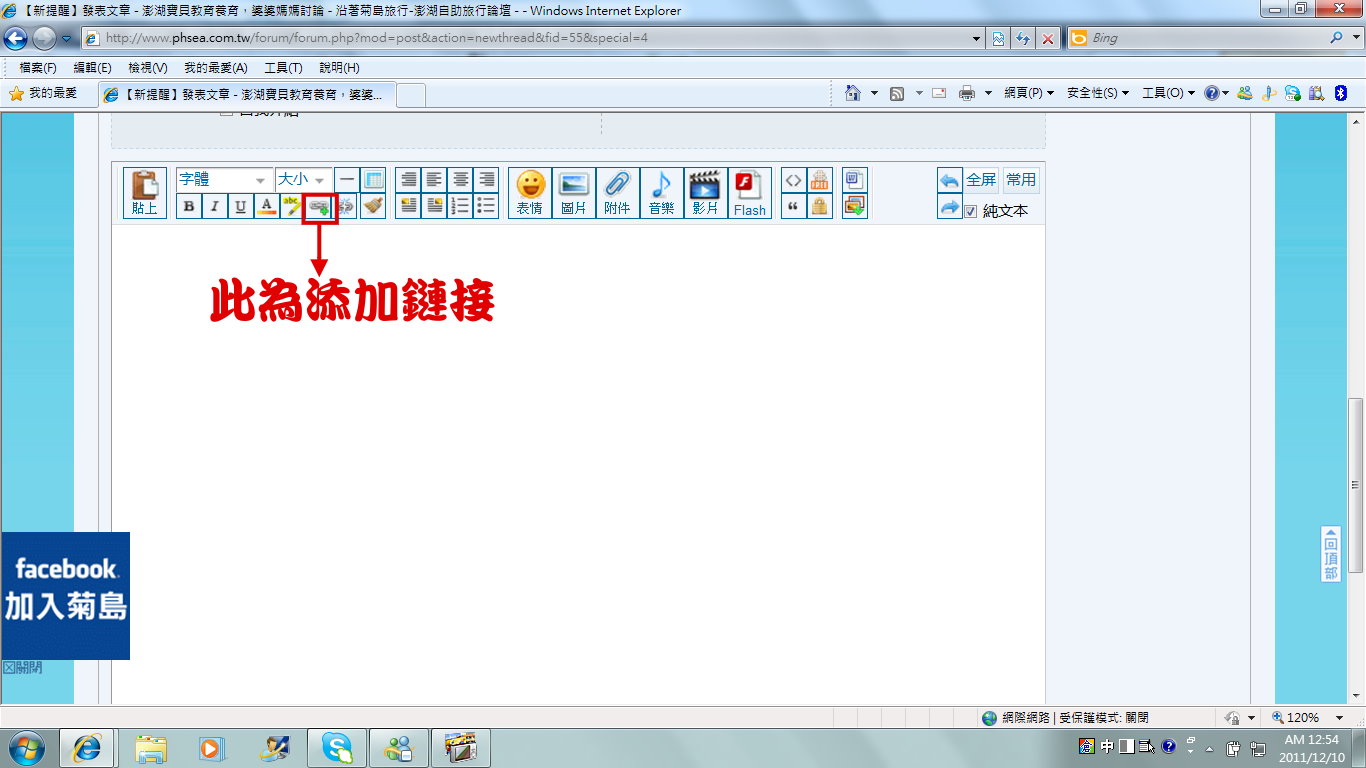This screenshot has width=1366, height=768.
Task: Click the IE refresh button
Action: pyautogui.click(x=1023, y=38)
